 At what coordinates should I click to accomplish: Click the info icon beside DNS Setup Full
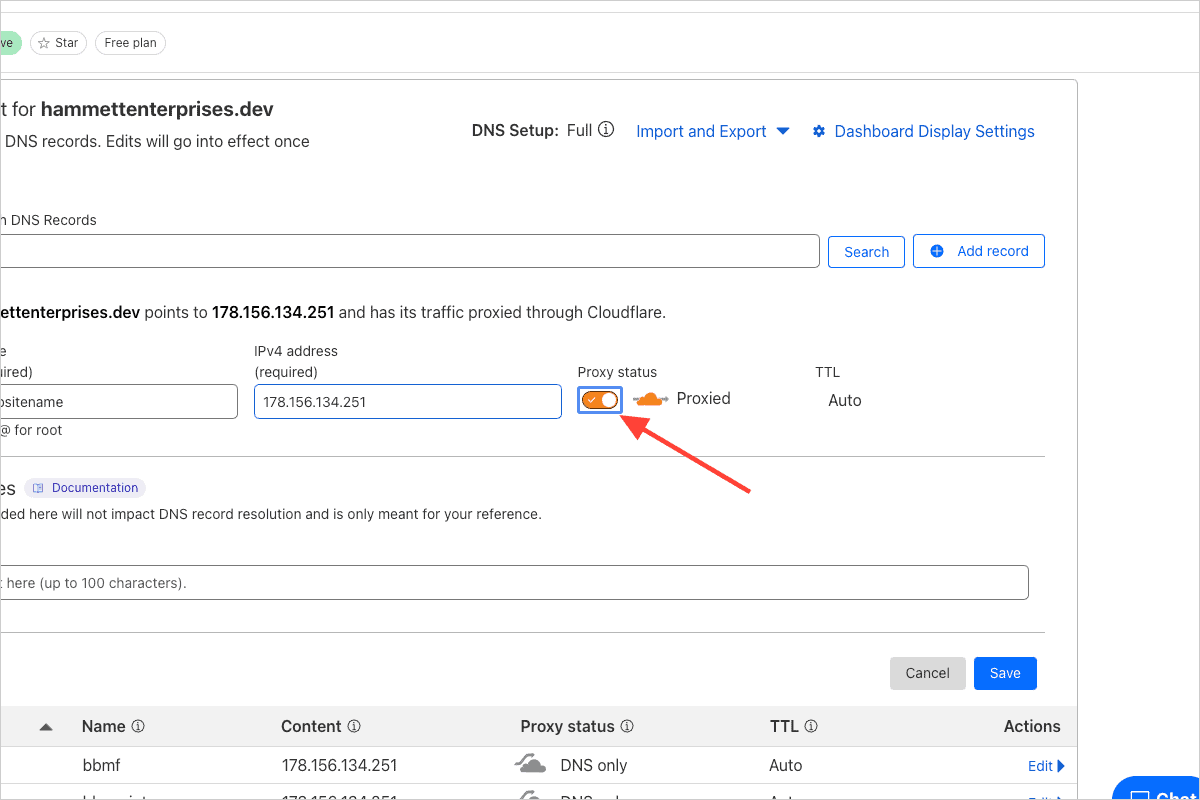606,131
